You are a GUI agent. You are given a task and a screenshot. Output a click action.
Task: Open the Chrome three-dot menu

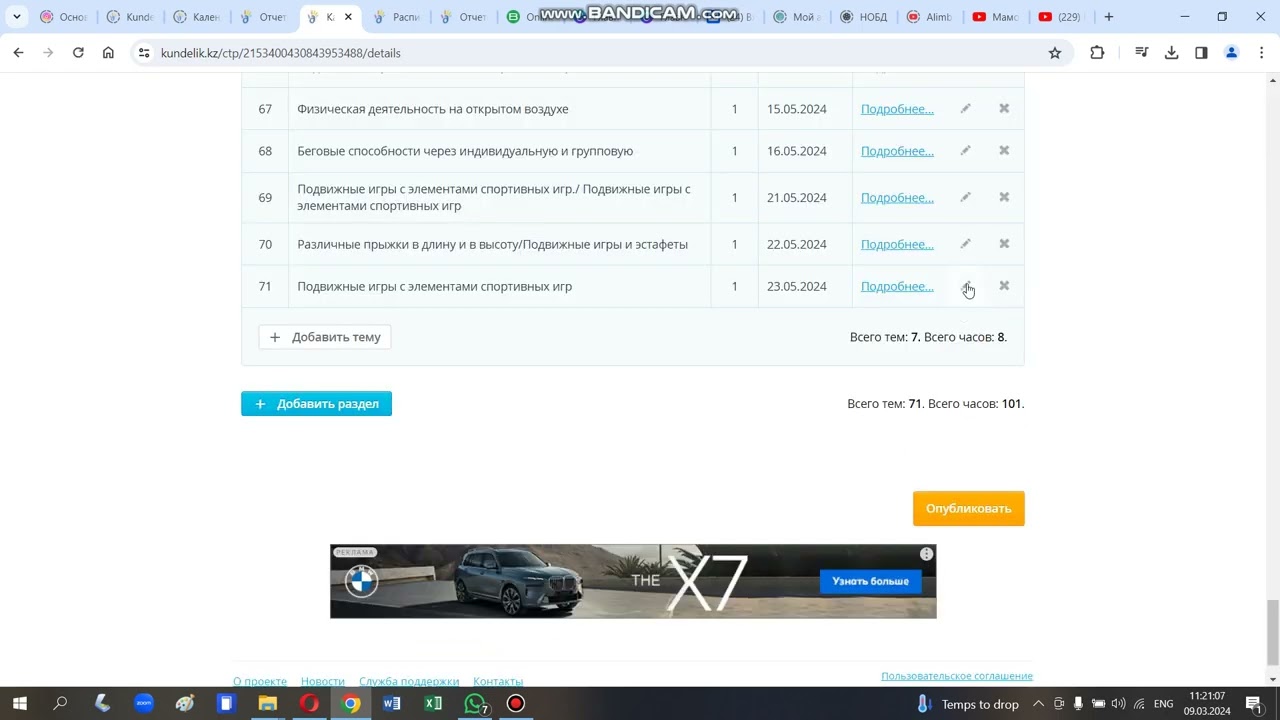[1261, 53]
